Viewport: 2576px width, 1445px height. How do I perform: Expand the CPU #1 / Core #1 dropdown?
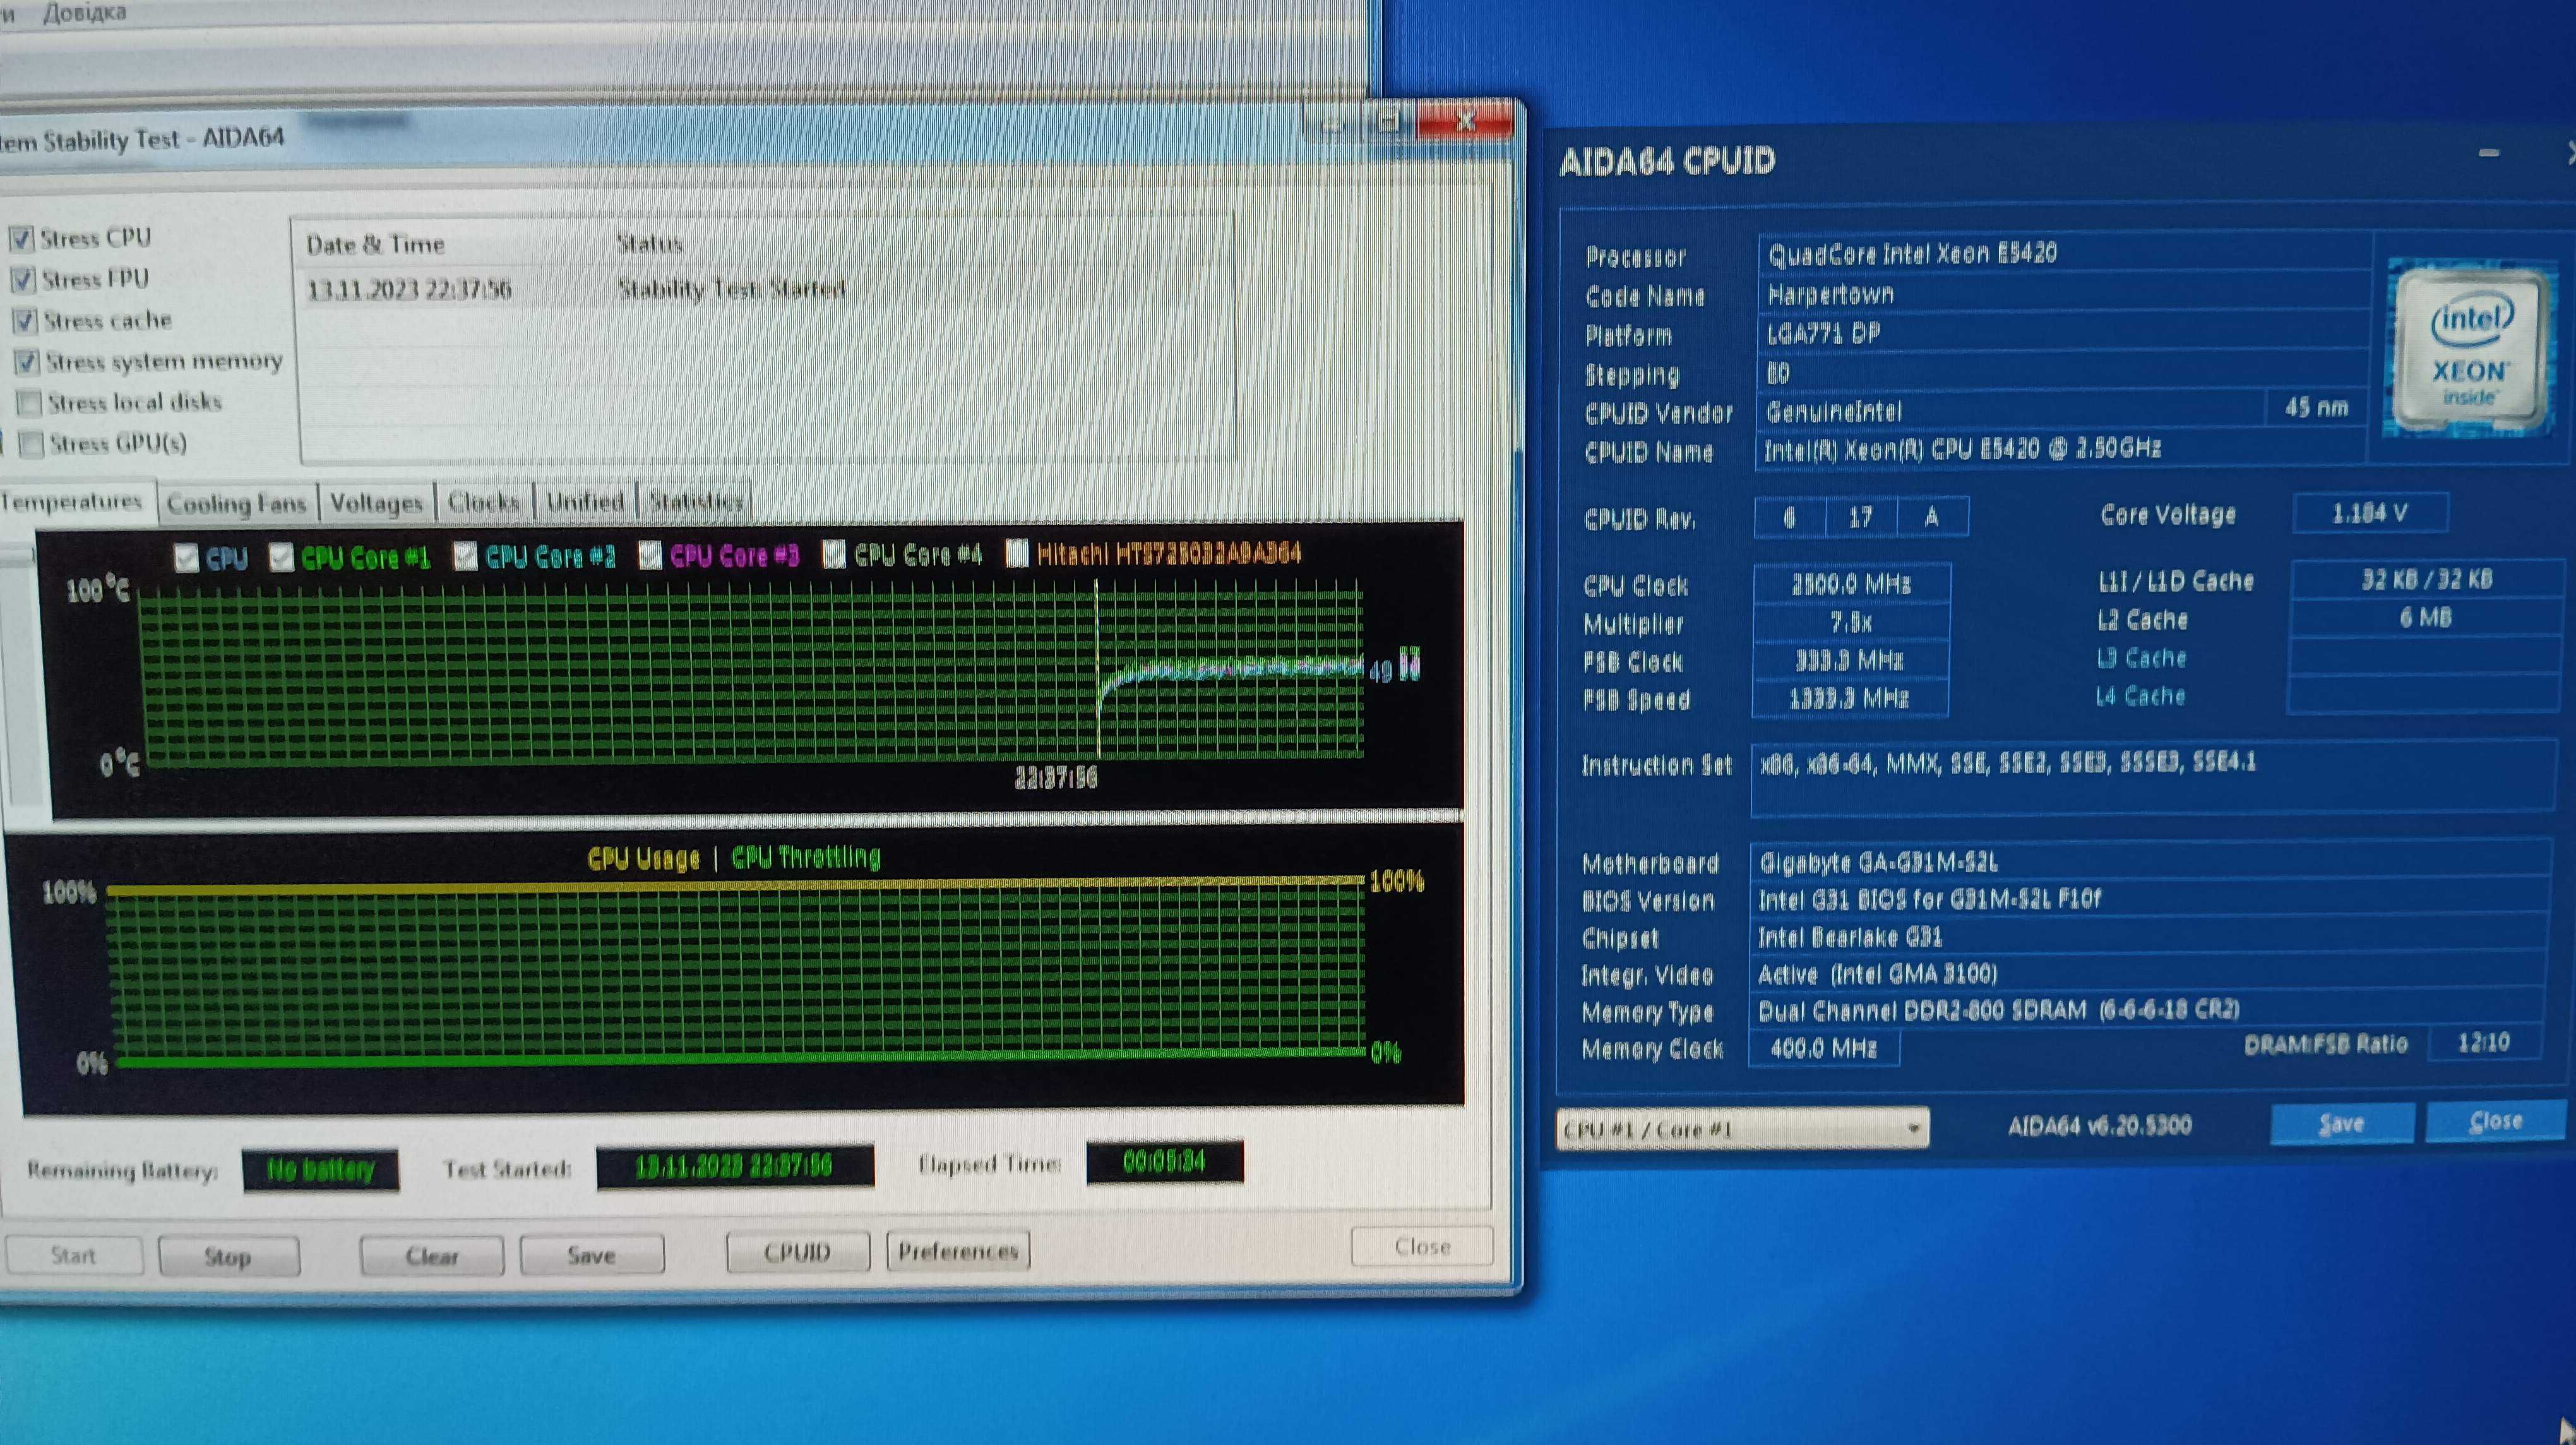[1742, 1129]
